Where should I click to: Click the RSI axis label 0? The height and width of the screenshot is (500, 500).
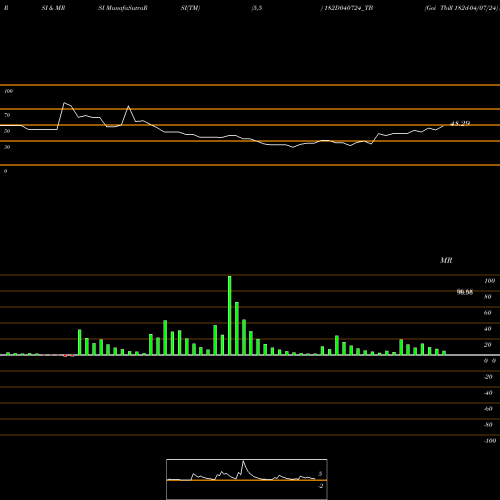click(5, 171)
